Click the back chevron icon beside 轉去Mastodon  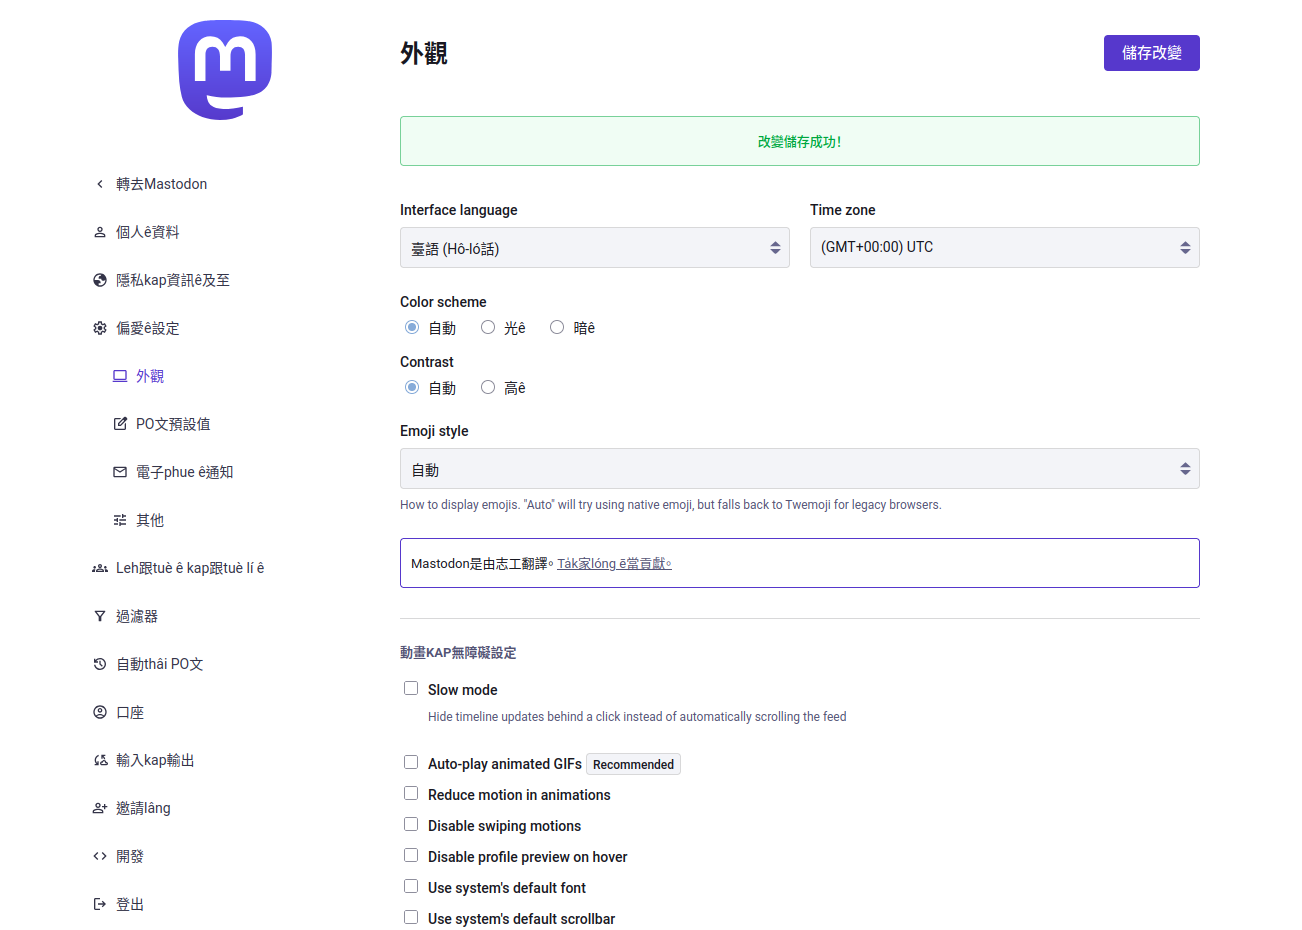(x=100, y=184)
